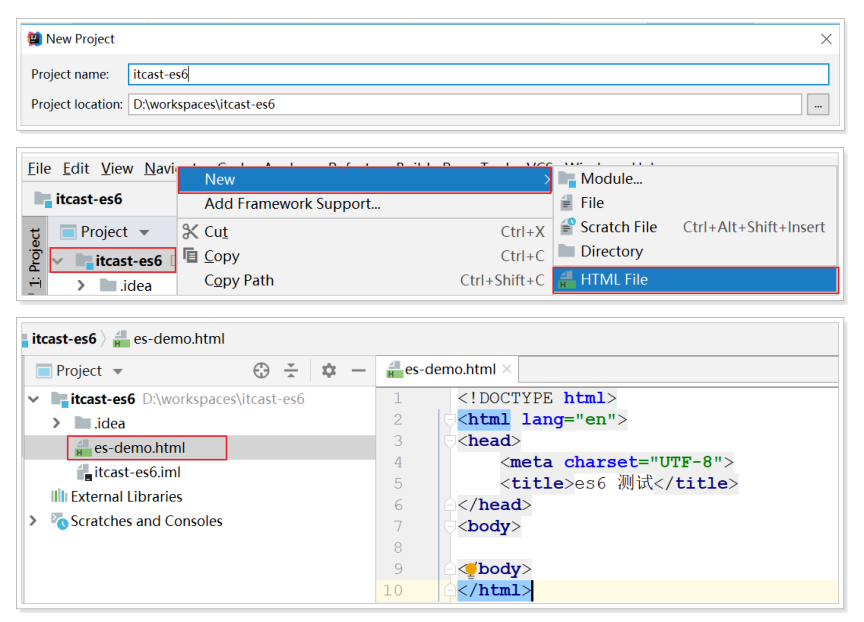Click the Cut scissors icon
The image size is (864, 622).
click(190, 231)
